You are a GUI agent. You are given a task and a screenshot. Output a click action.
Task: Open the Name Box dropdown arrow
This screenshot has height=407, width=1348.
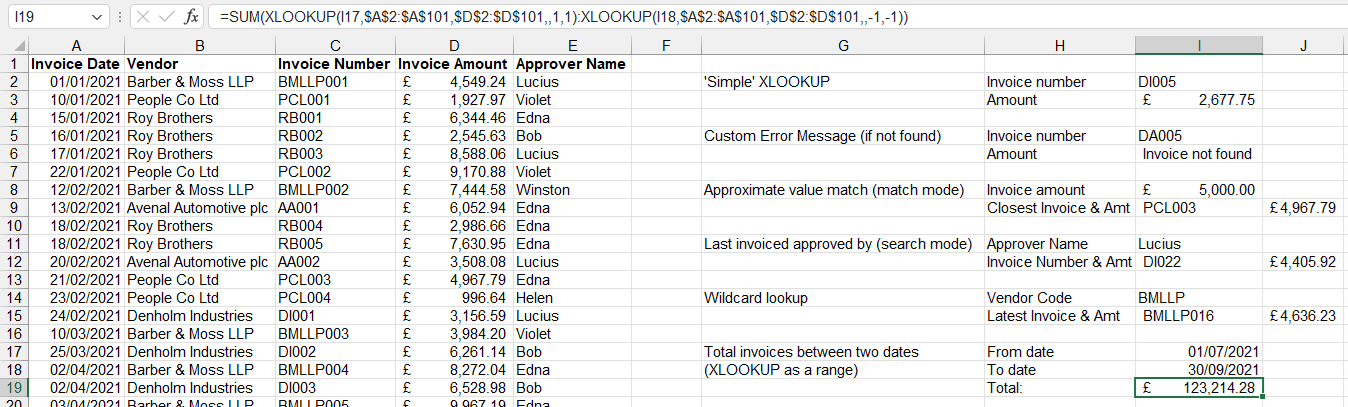96,17
